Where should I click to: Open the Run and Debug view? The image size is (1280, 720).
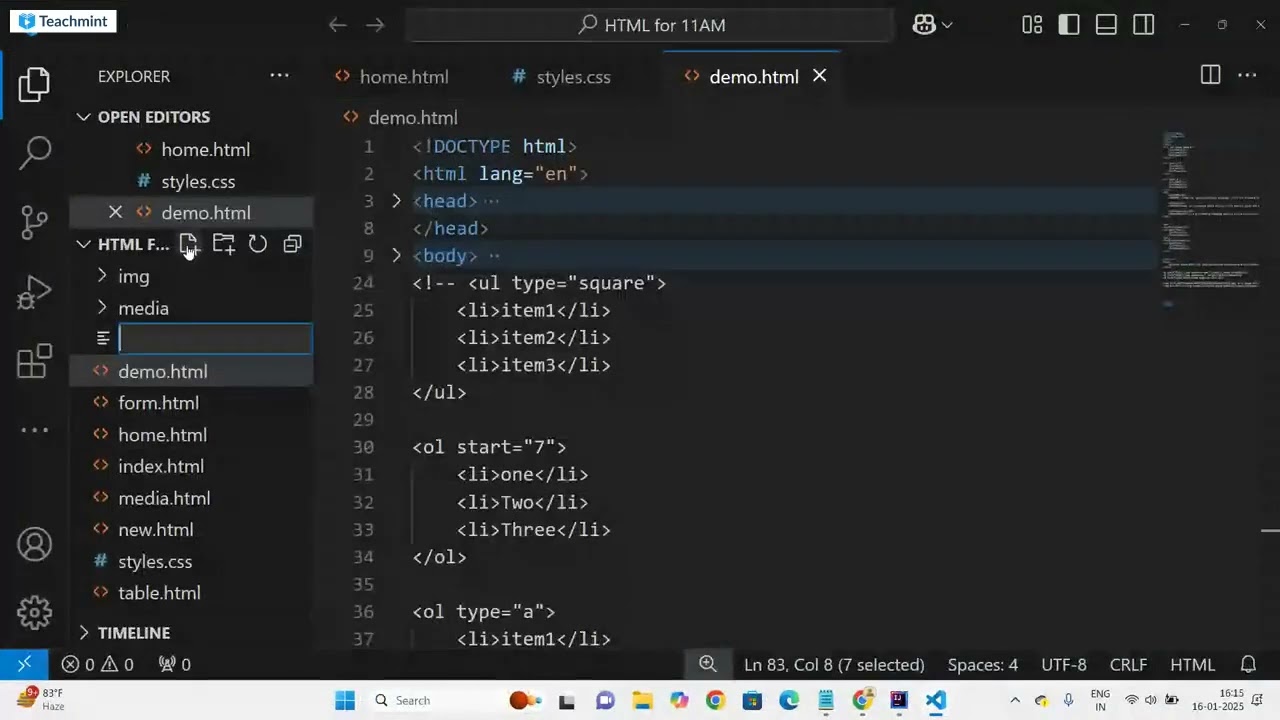click(x=34, y=292)
